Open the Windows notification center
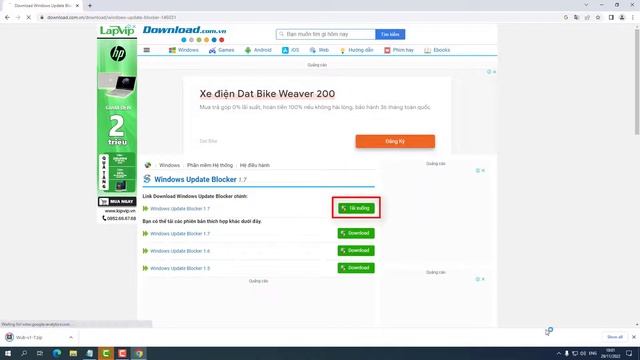This screenshot has width=640, height=360. pos(629,353)
